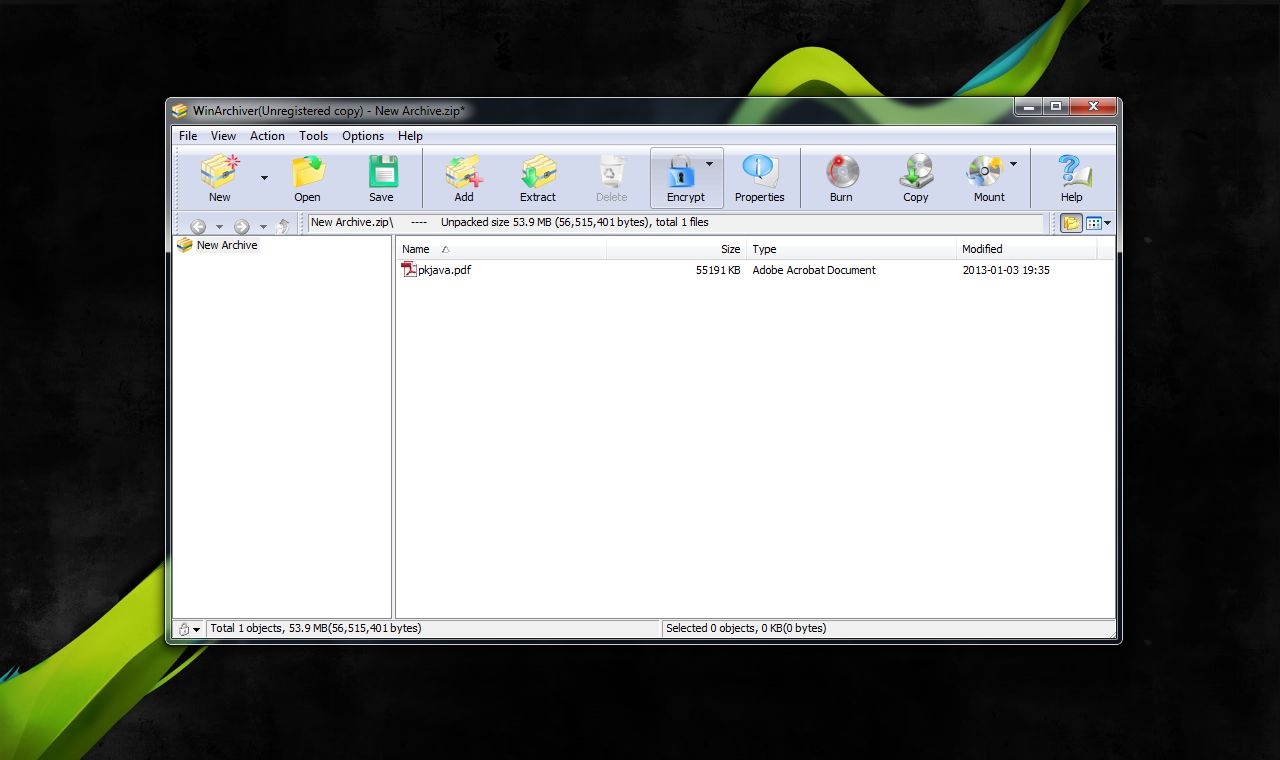Open the Help menu
This screenshot has height=760, width=1280.
click(410, 136)
